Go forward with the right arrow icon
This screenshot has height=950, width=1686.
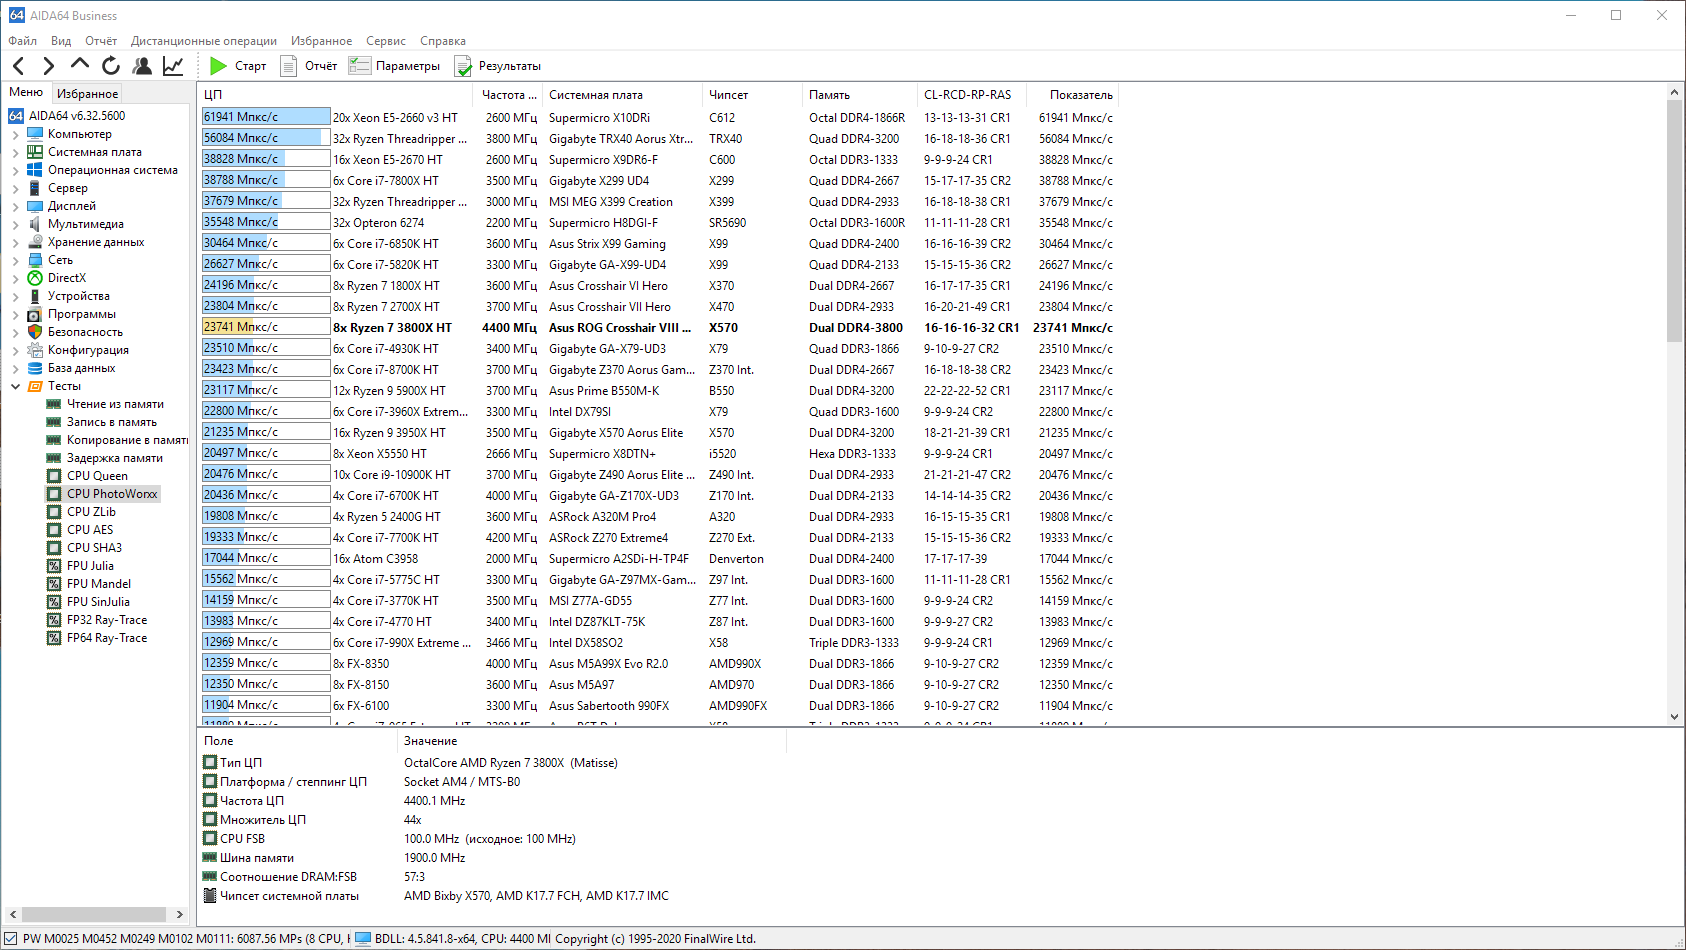point(48,66)
